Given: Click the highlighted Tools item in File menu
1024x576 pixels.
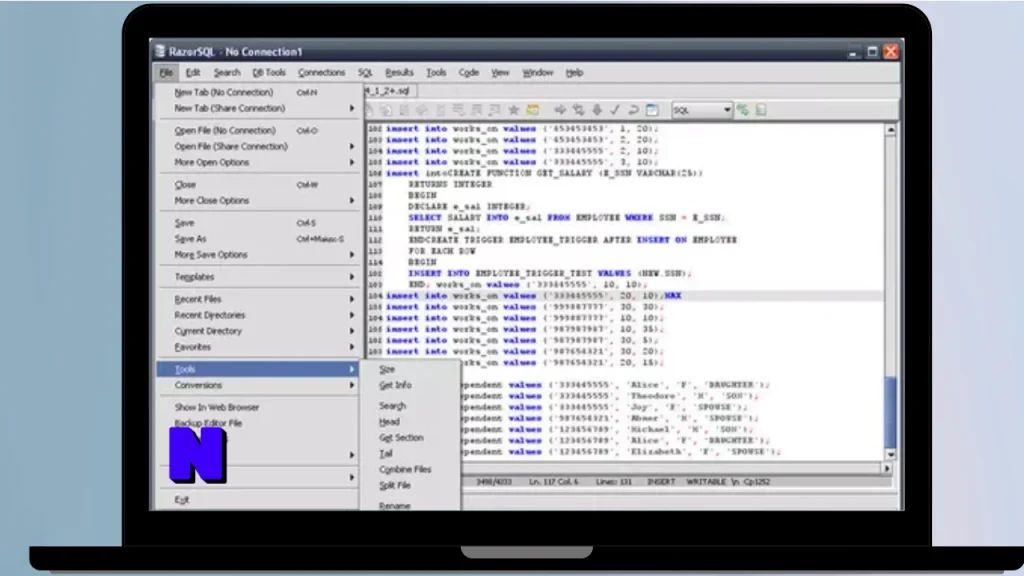Looking at the screenshot, I should pyautogui.click(x=258, y=369).
